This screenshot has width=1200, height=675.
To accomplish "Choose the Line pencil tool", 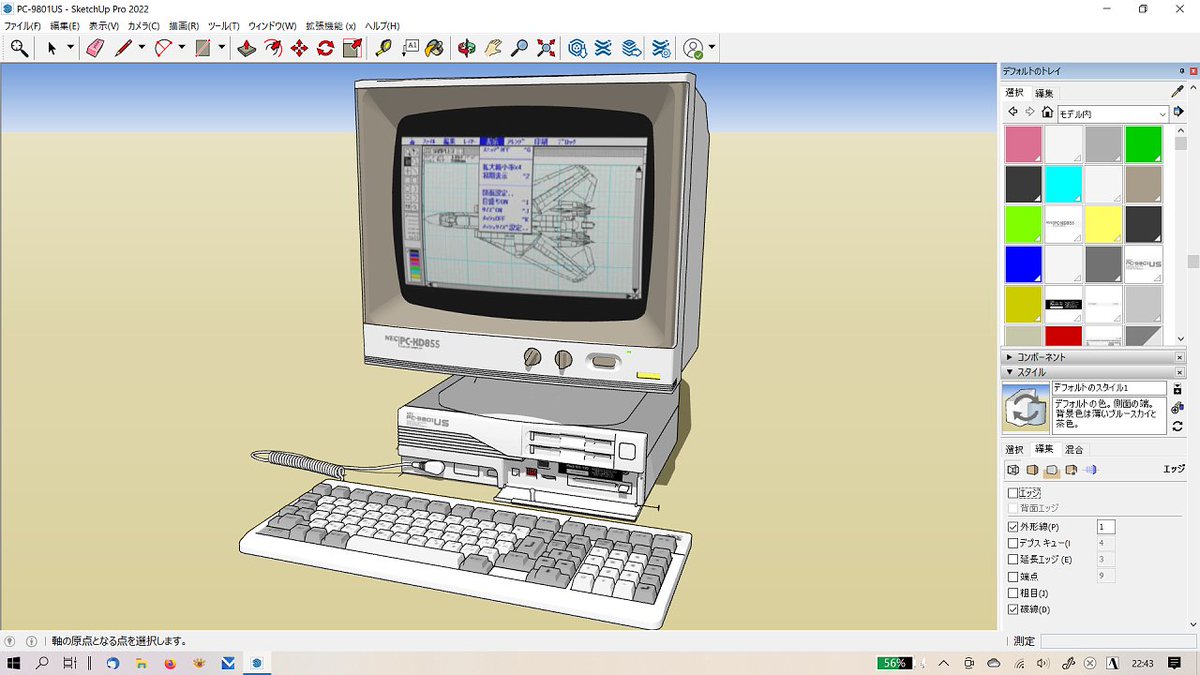I will (x=124, y=47).
